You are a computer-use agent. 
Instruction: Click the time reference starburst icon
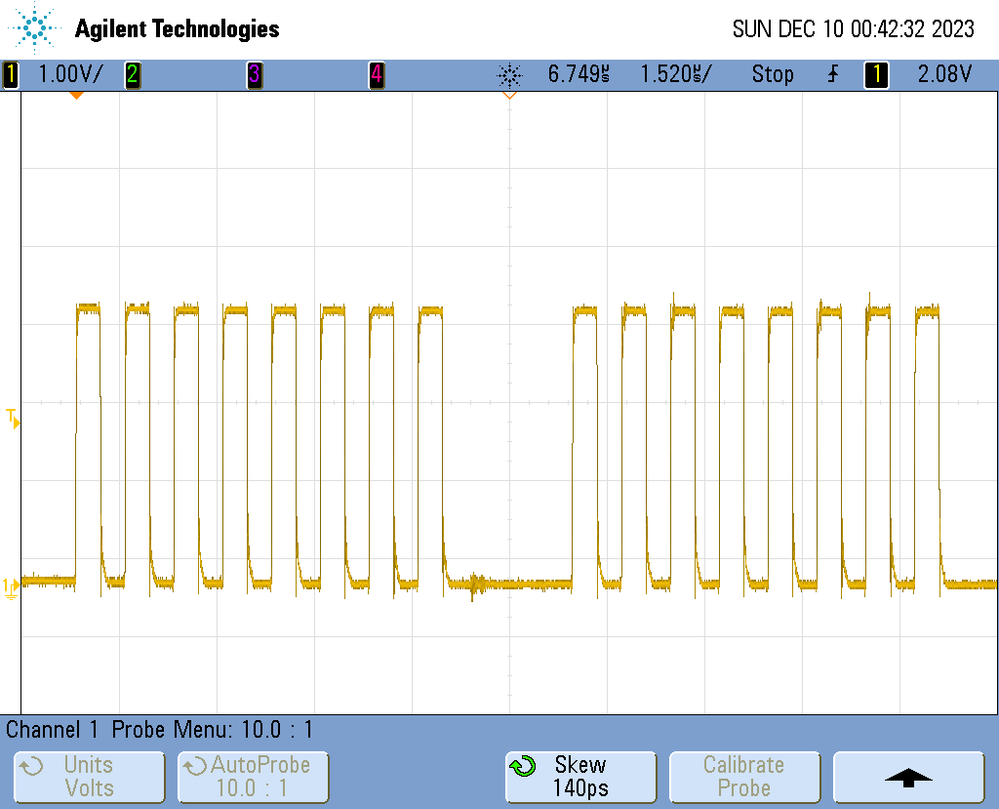point(509,75)
